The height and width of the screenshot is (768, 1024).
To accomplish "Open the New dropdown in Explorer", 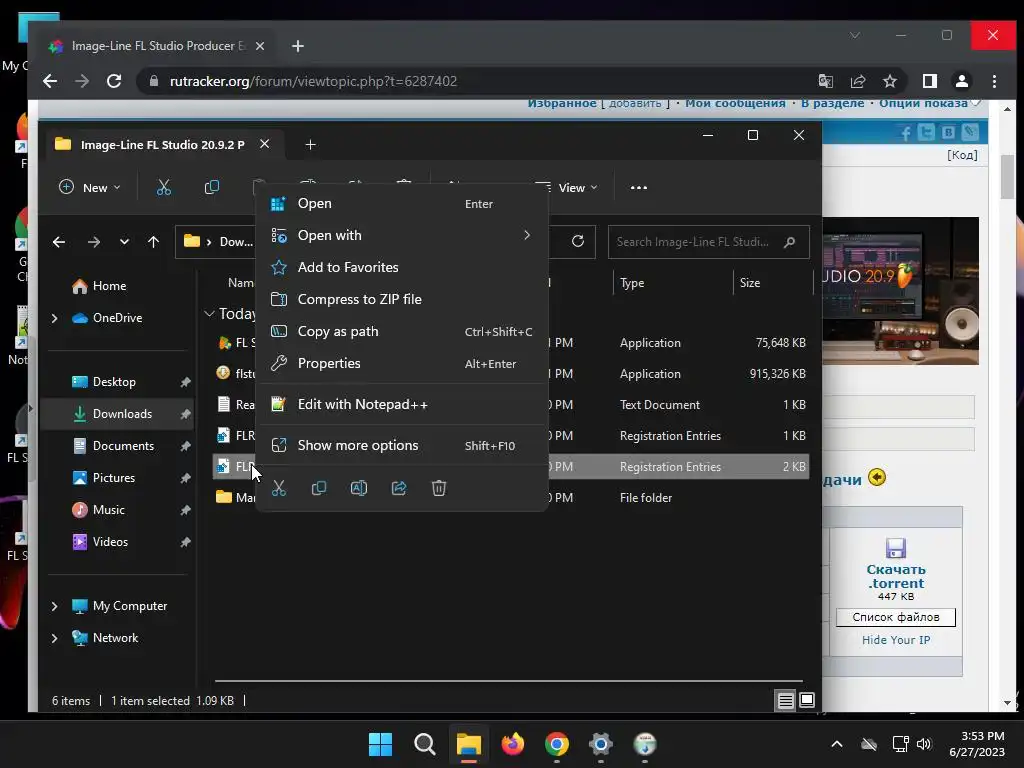I will (90, 187).
